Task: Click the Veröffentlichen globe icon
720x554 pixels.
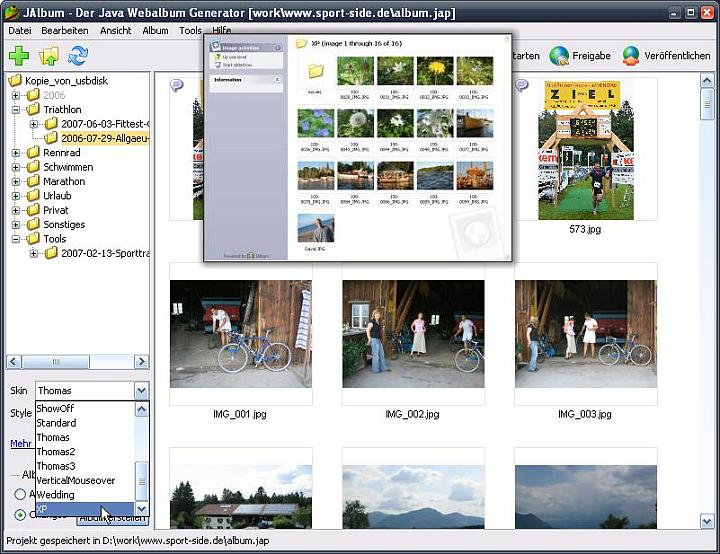Action: point(632,56)
